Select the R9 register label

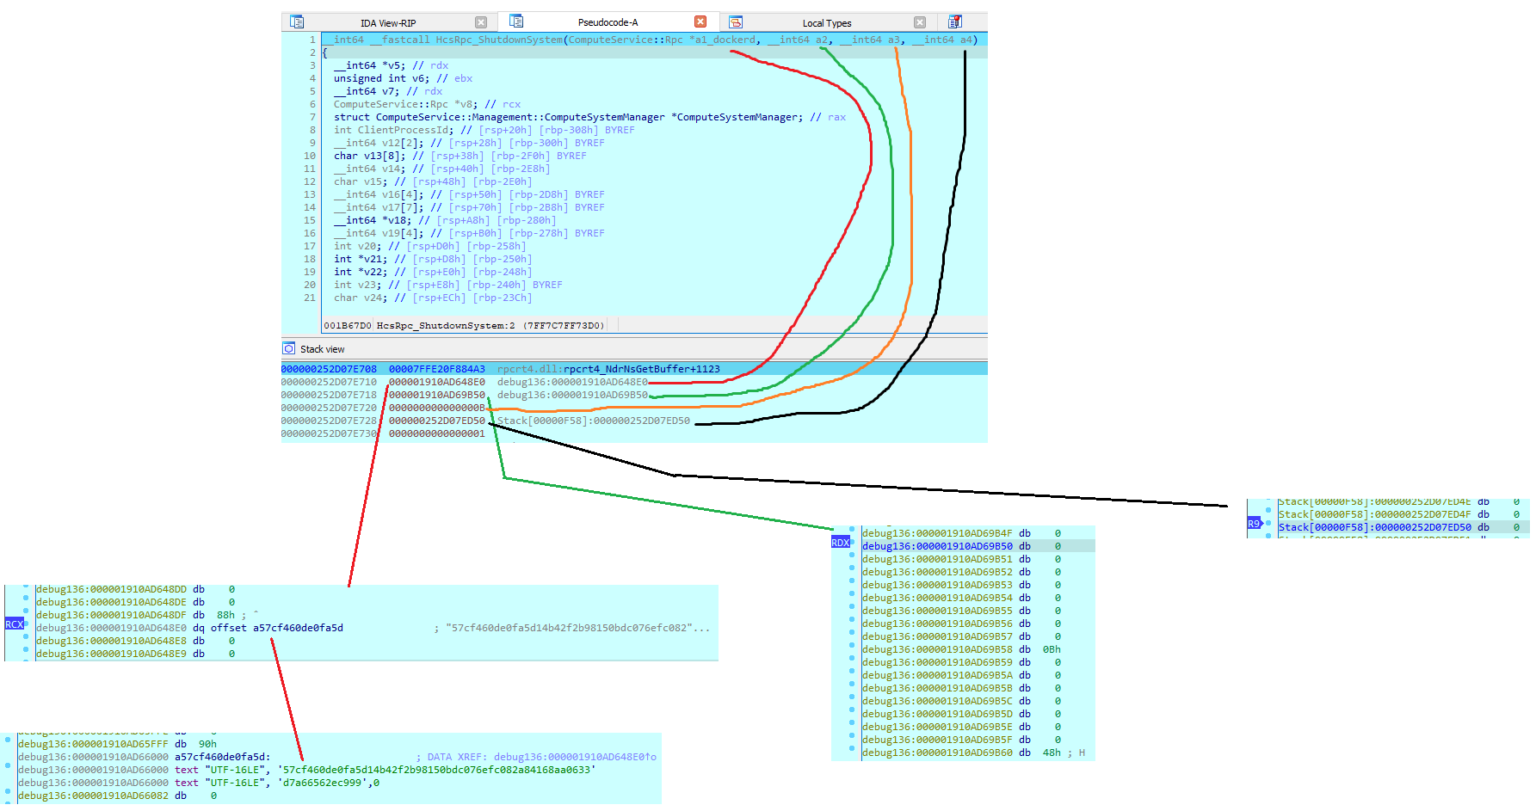pyautogui.click(x=1253, y=520)
